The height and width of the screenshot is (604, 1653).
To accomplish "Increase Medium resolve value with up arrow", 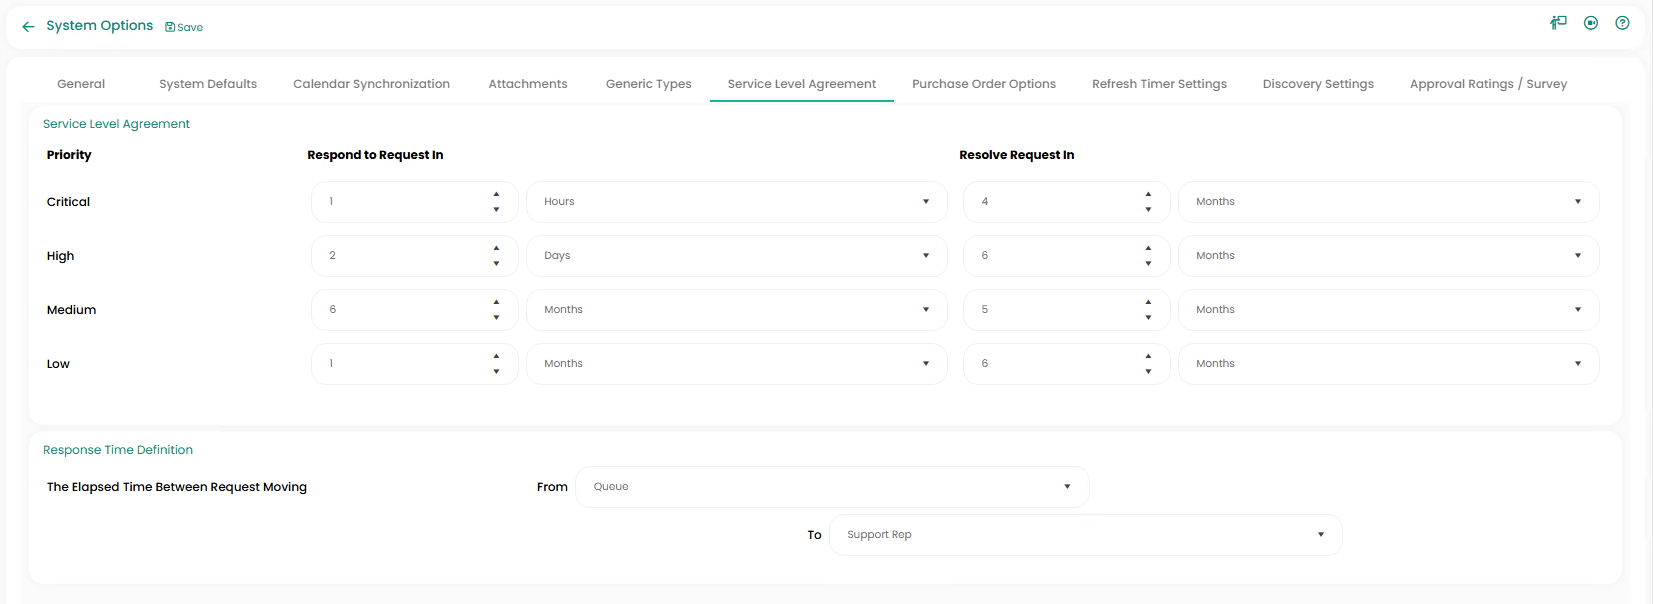I will (1148, 302).
